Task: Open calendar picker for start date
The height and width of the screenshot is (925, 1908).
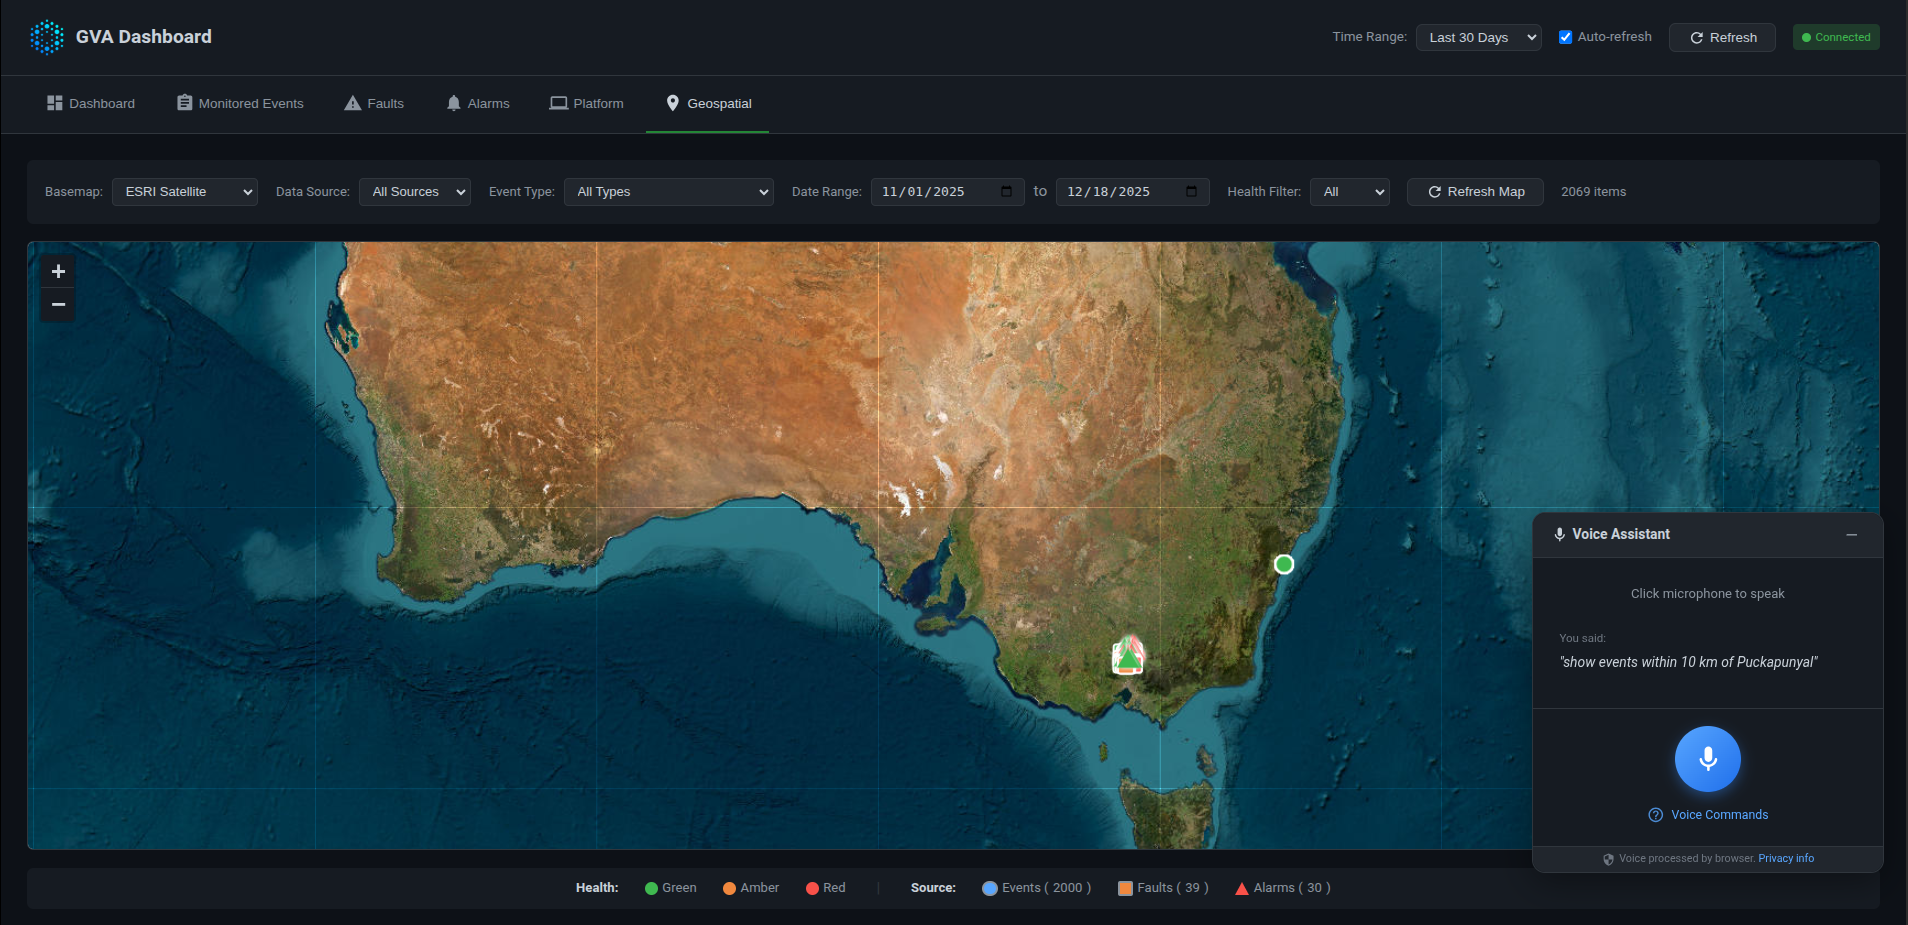Action: pyautogui.click(x=1006, y=192)
